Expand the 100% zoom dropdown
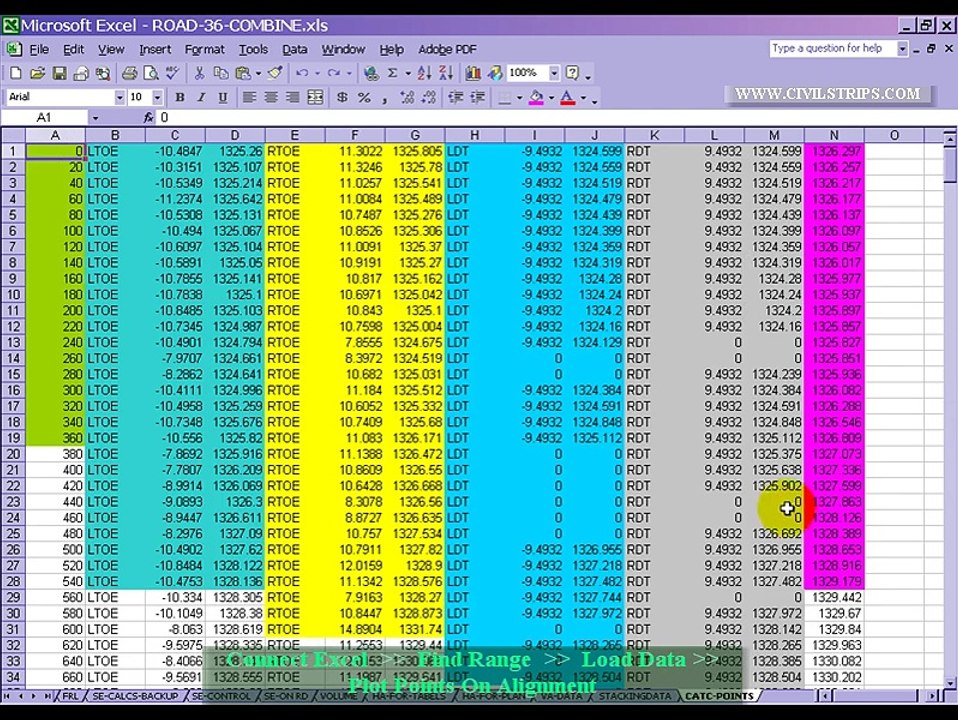 (554, 73)
